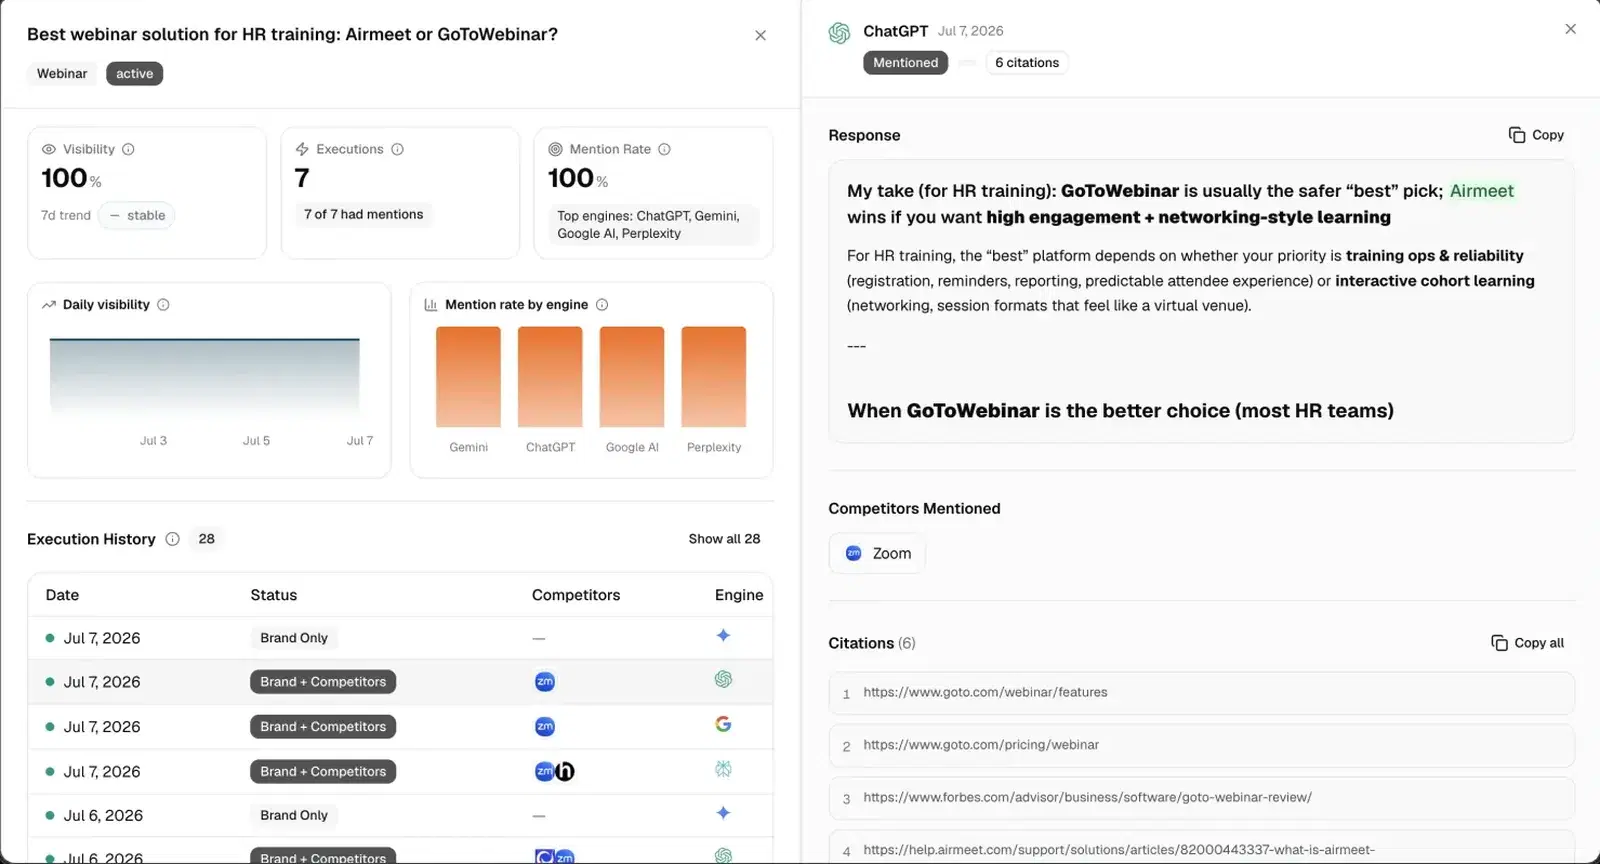Click the 6 citations badge
Screen dimensions: 1600x864
[1027, 63]
